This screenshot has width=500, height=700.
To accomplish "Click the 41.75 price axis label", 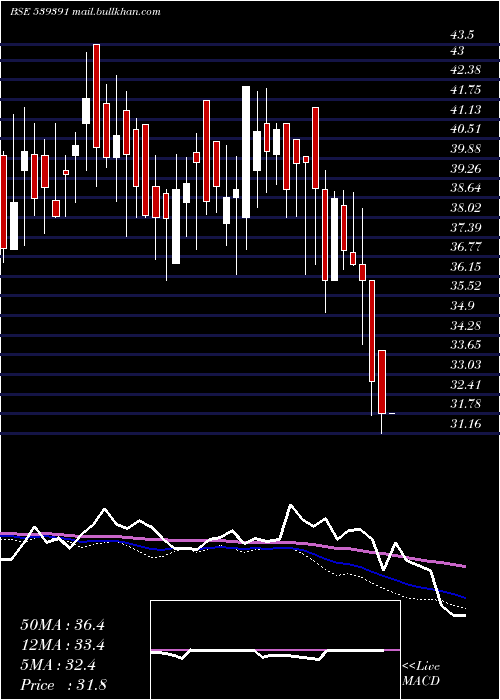I will pyautogui.click(x=465, y=90).
